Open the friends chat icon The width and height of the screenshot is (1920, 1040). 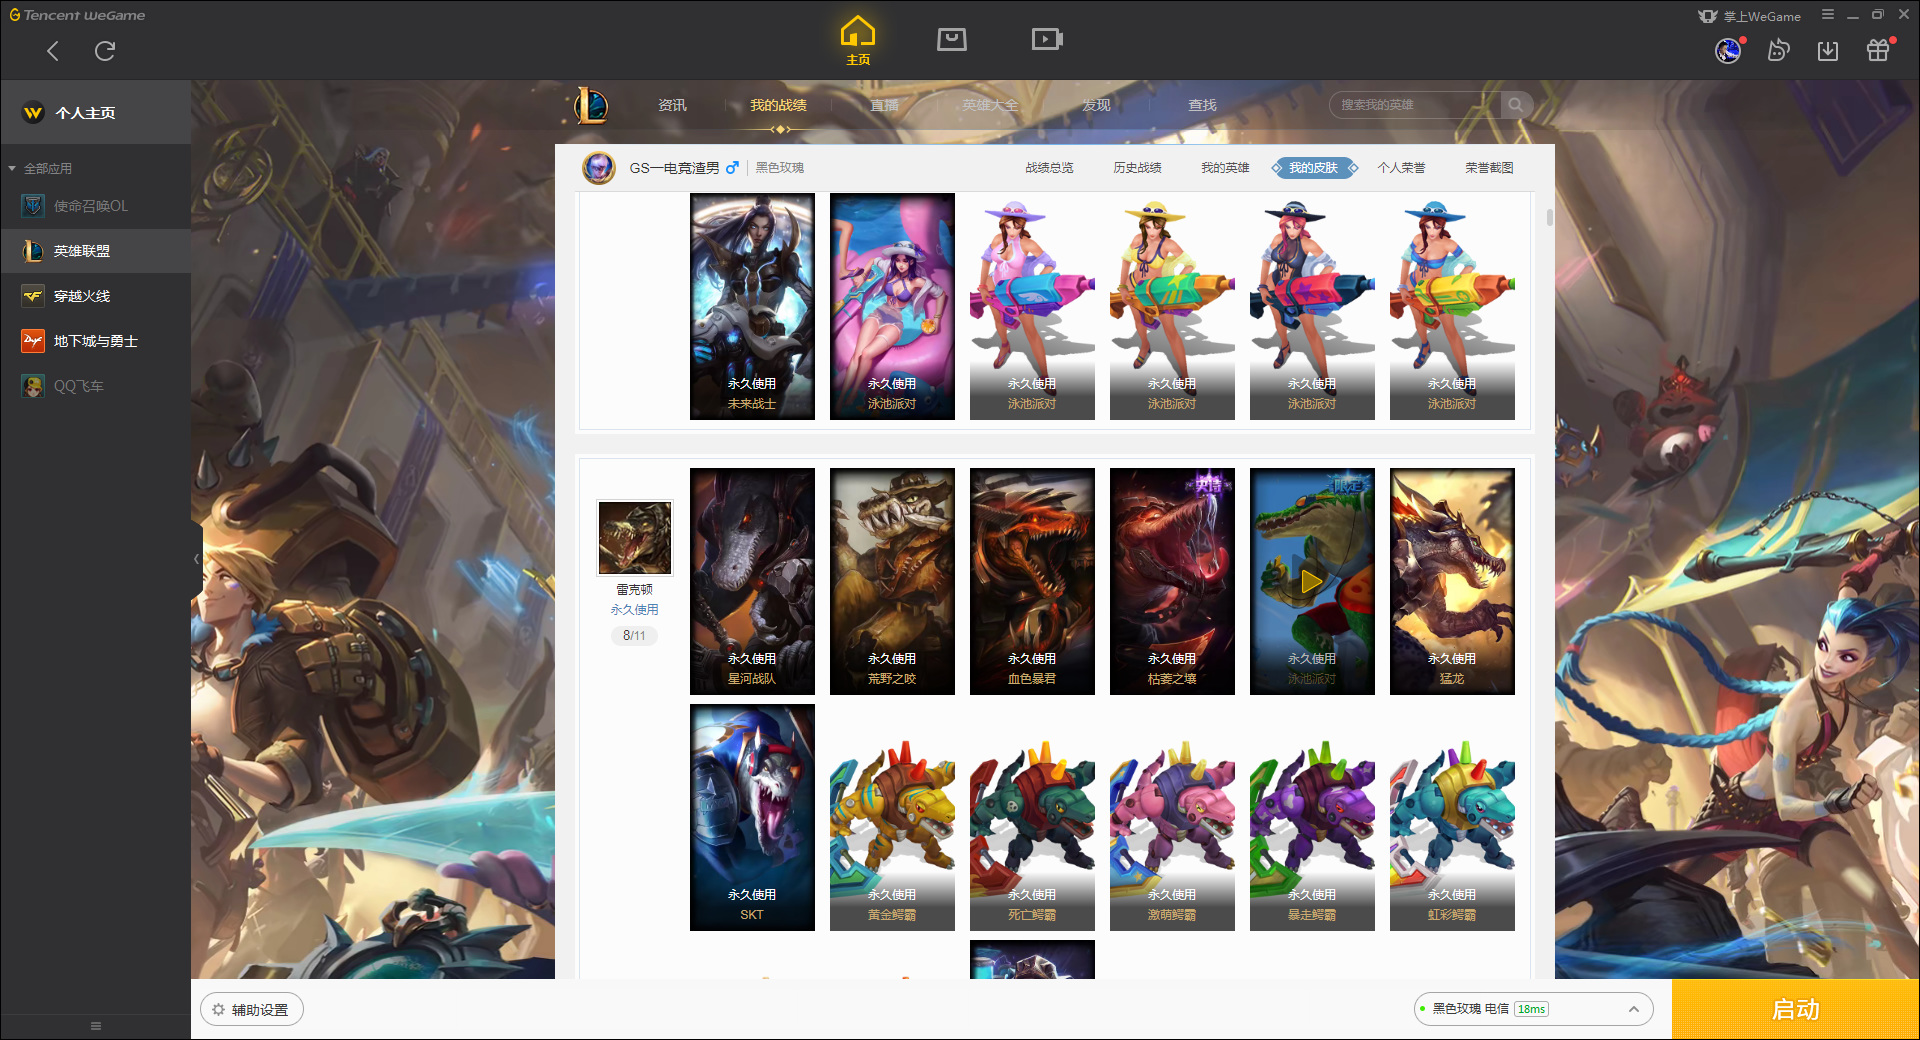coord(1778,50)
